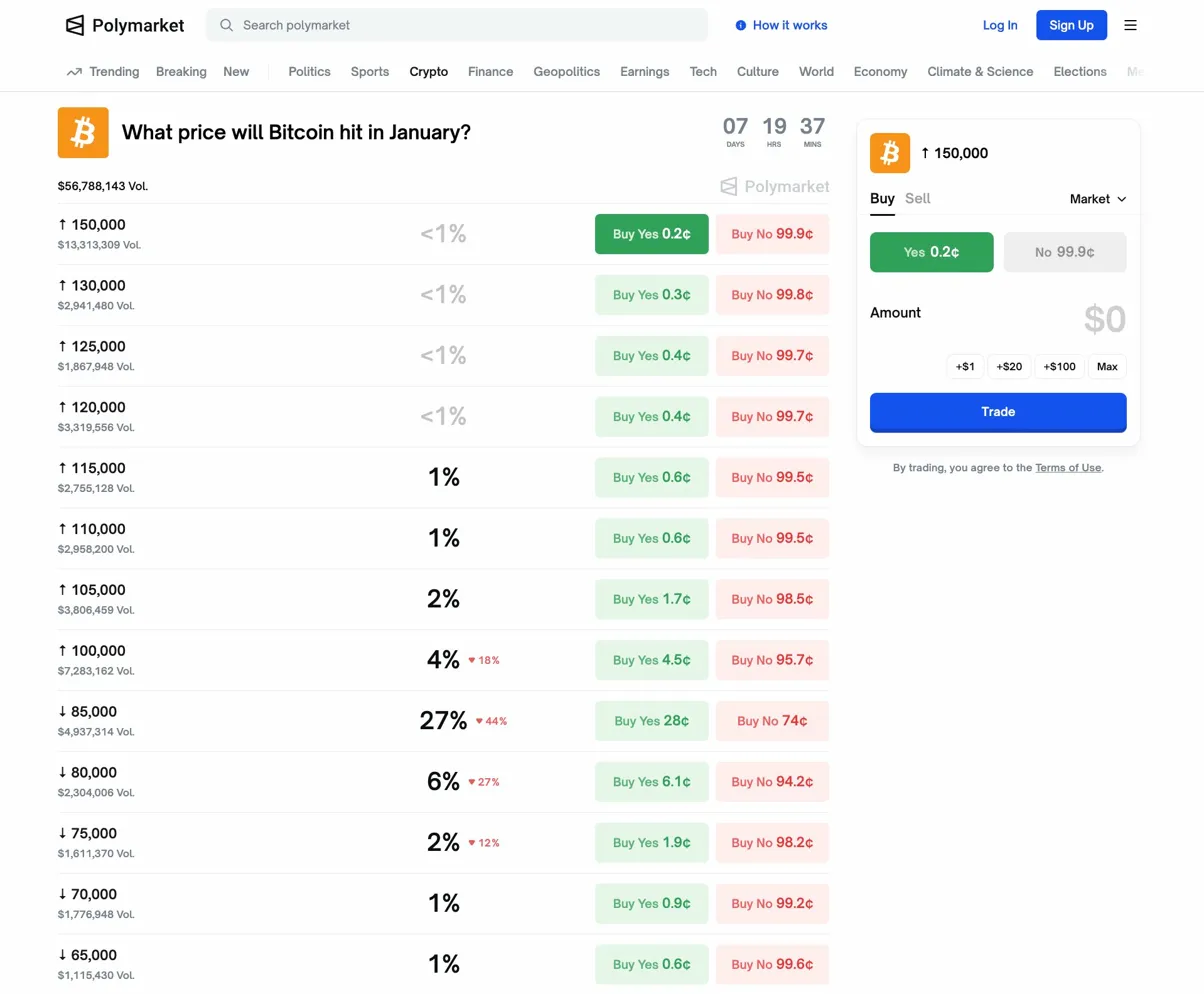Click the Trending arrow icon
The image size is (1204, 994).
pos(74,72)
